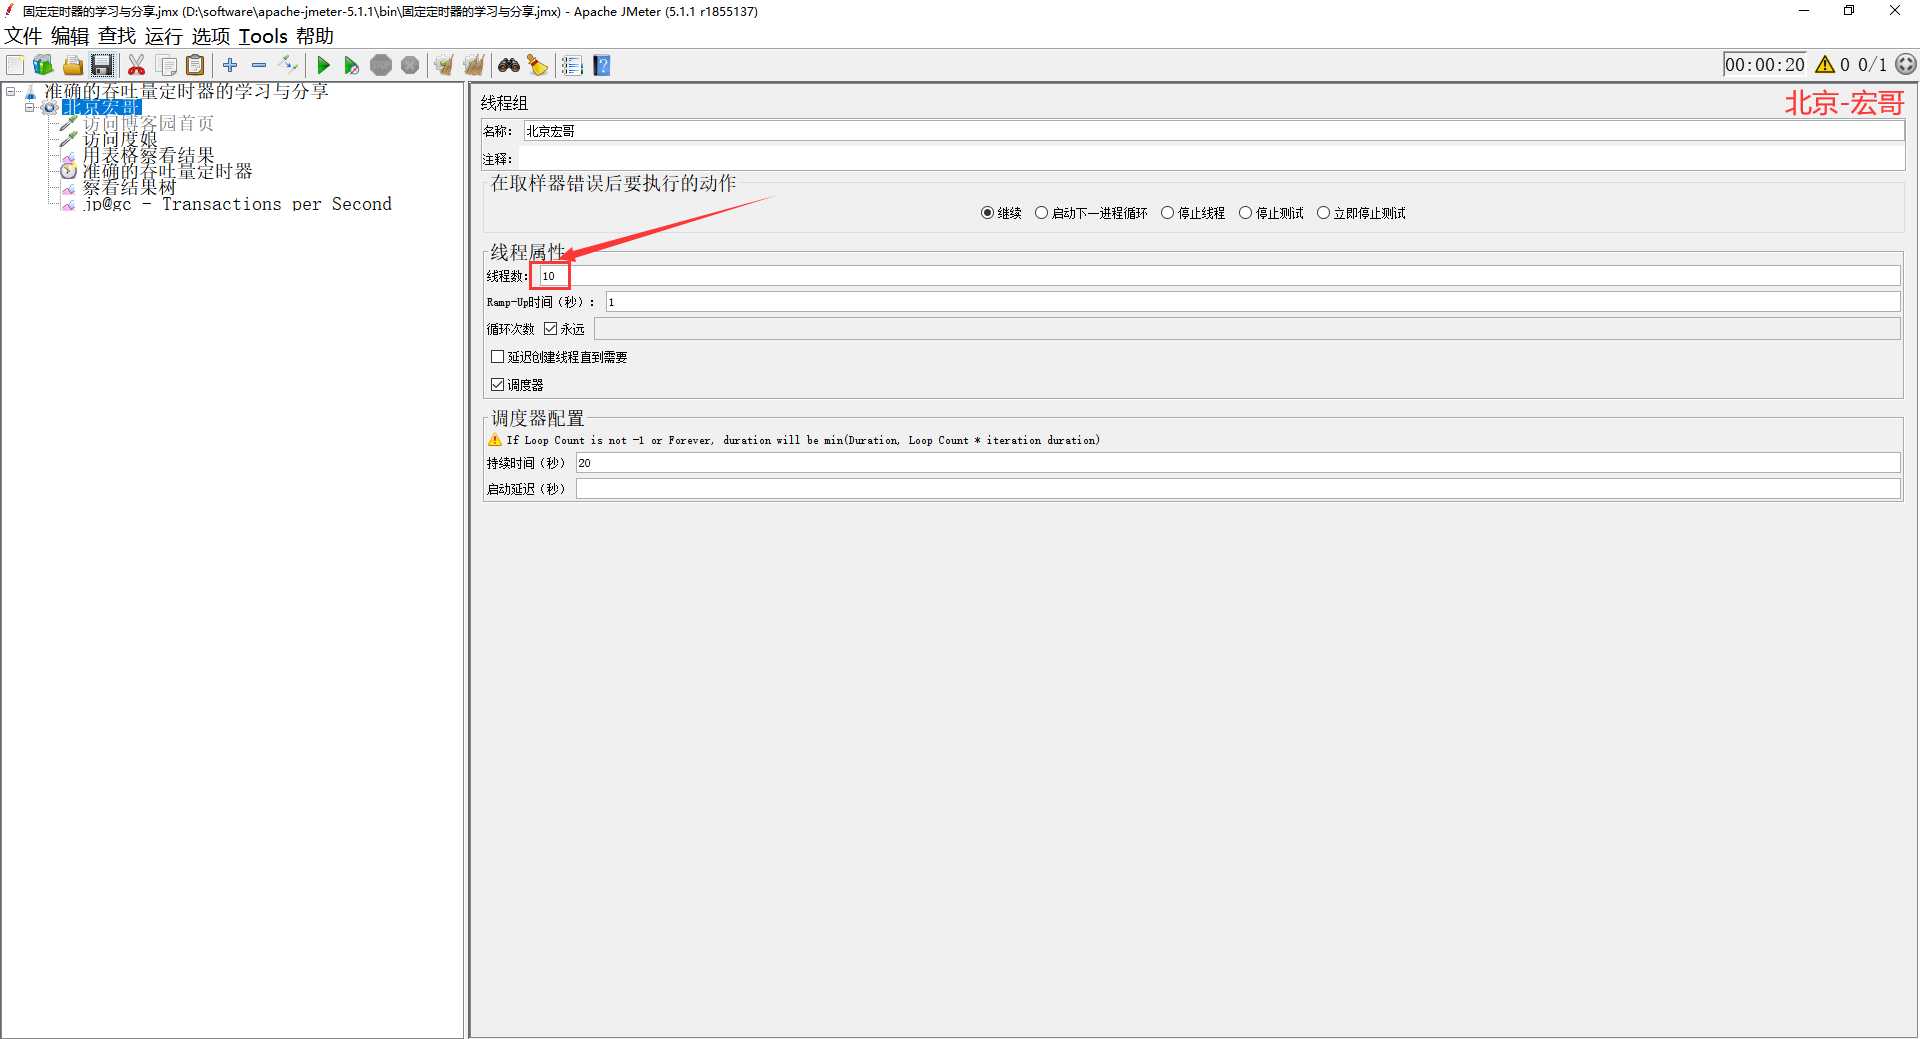1920x1039 pixels.
Task: Click the 持续时间 duration input field
Action: click(1238, 463)
